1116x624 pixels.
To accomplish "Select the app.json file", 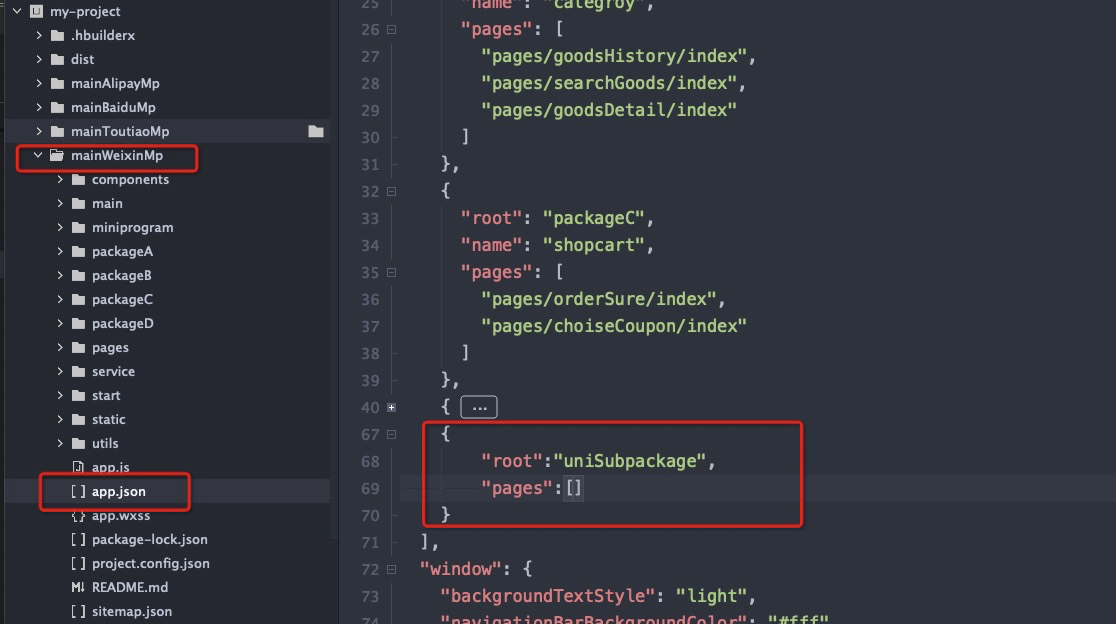I will tap(118, 491).
